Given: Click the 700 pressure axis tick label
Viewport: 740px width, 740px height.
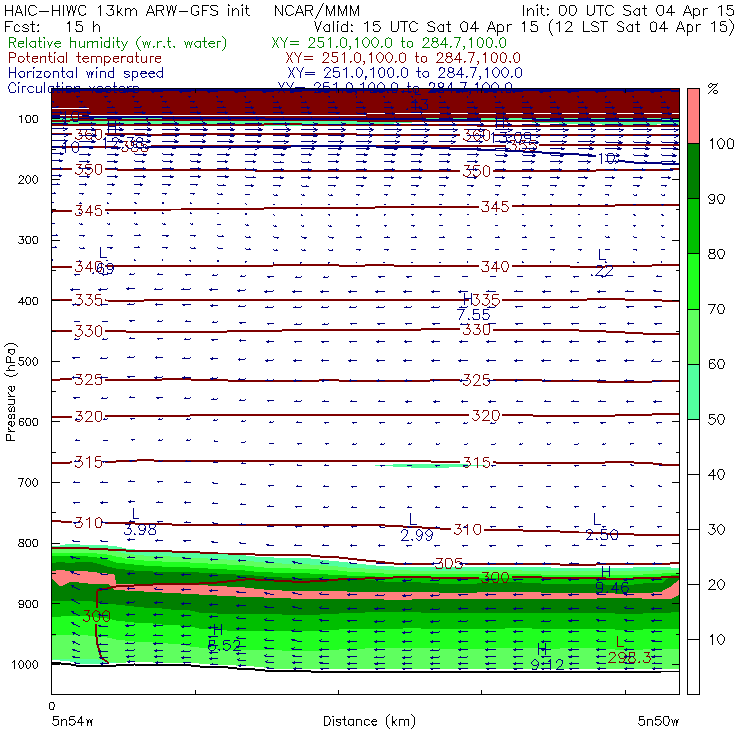Looking at the screenshot, I should point(28,482).
